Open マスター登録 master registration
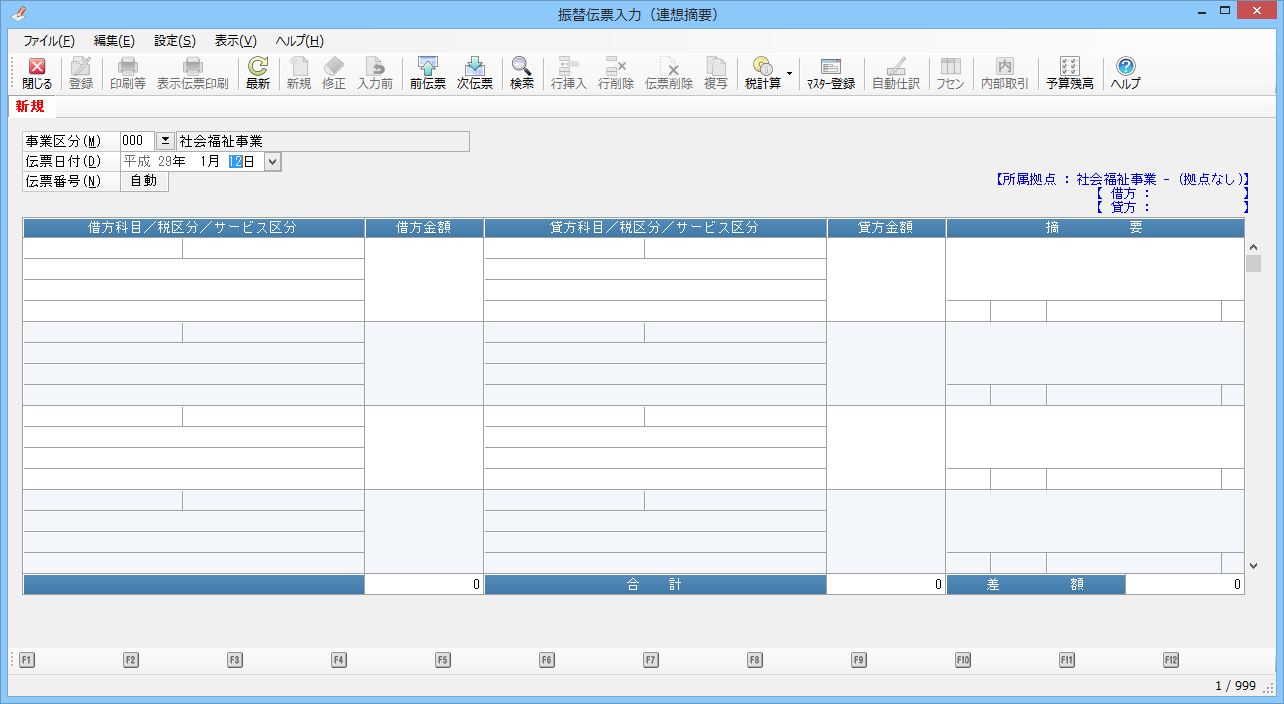Screen dimensions: 1284x704 pyautogui.click(x=830, y=74)
